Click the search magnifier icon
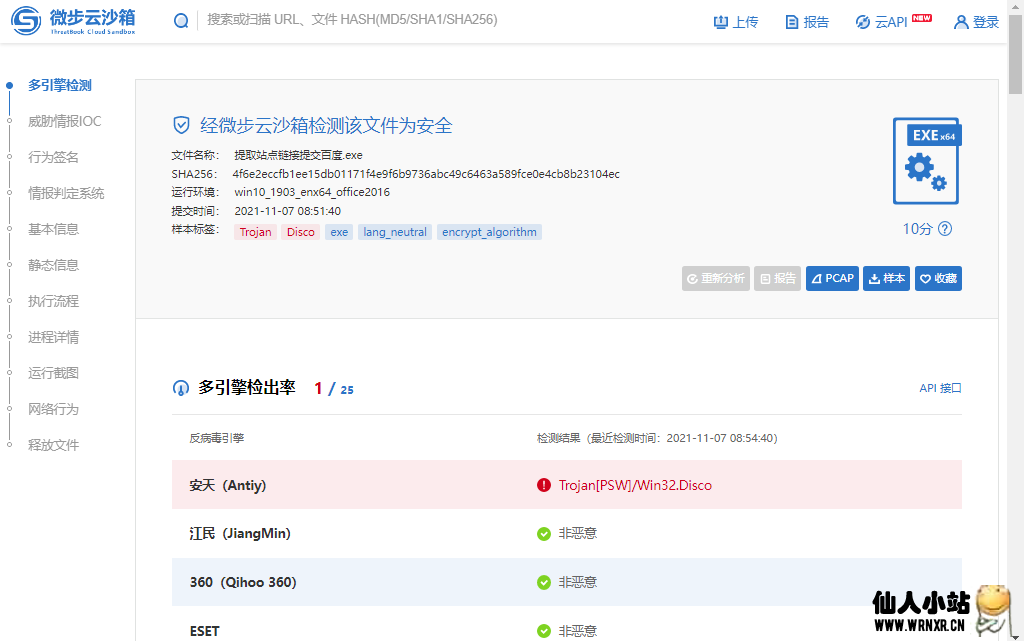 [181, 21]
